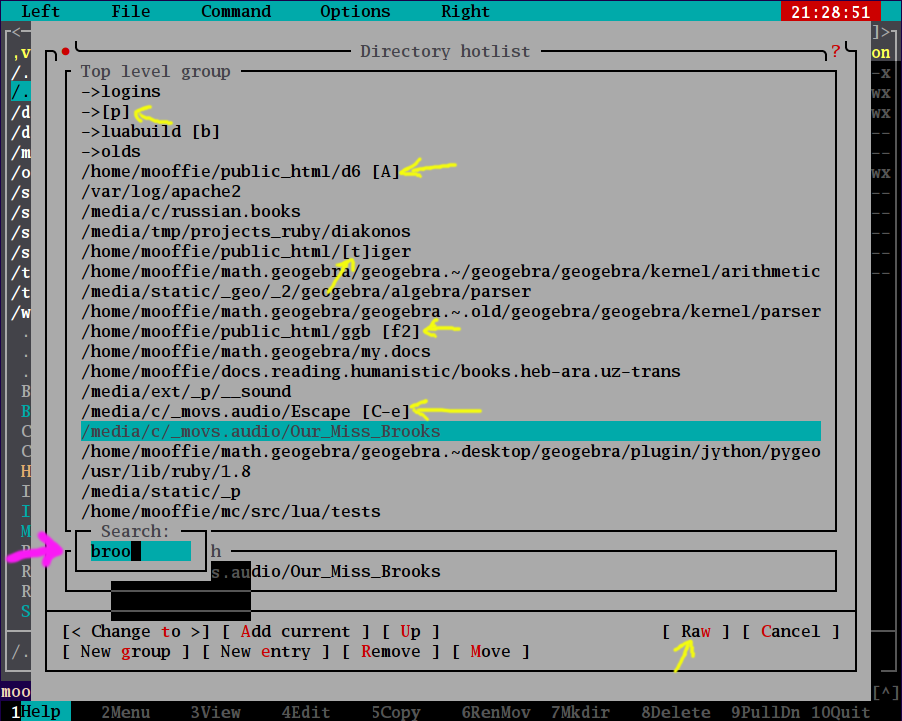Click the 10Quit function key
This screenshot has width=902, height=721.
click(x=840, y=712)
